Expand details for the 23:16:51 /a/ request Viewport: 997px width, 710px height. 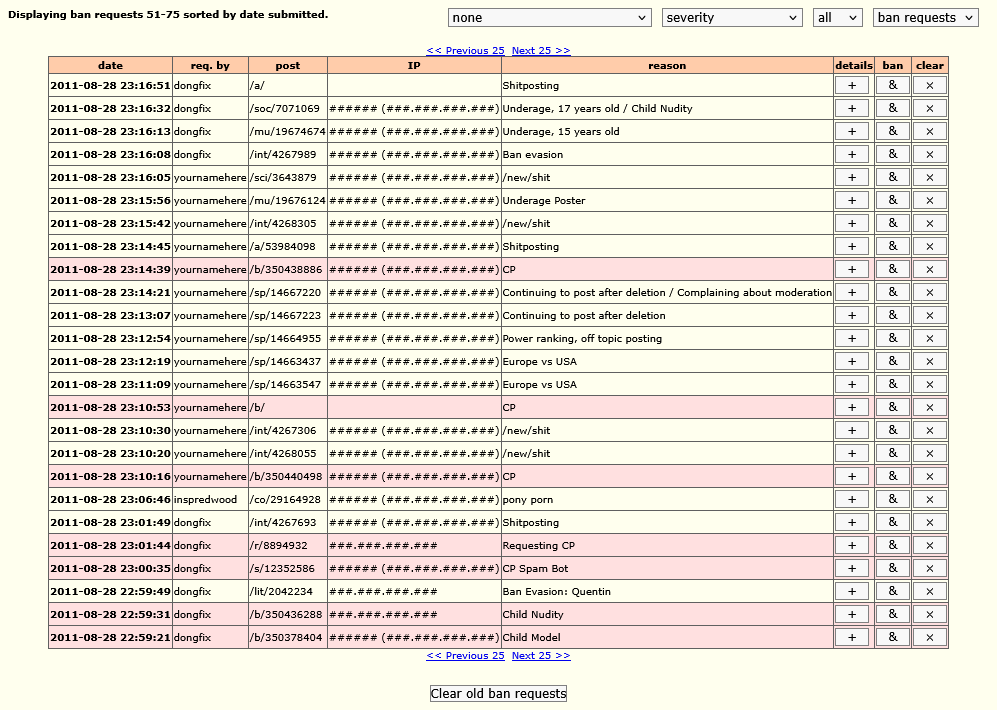click(851, 86)
